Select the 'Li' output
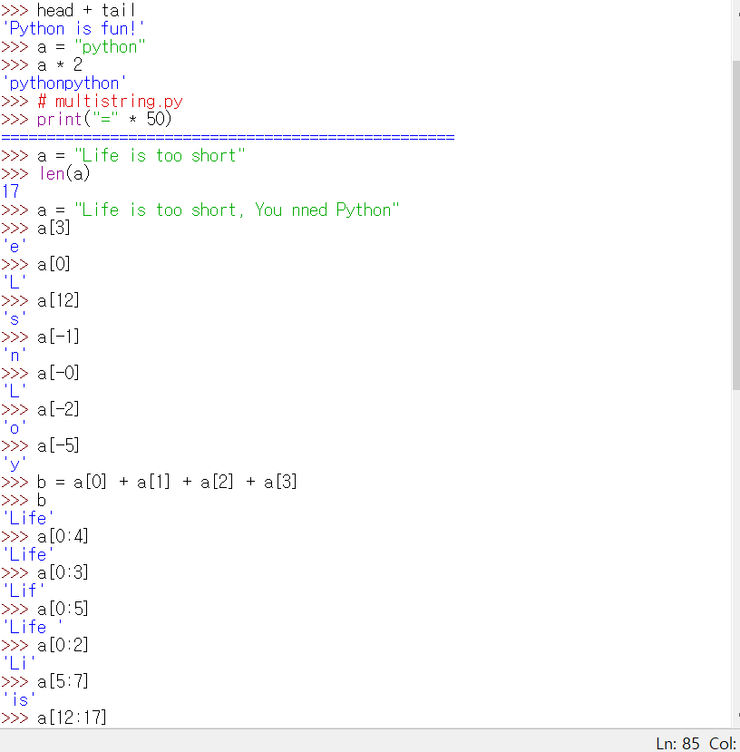This screenshot has height=752, width=740. (x=19, y=664)
